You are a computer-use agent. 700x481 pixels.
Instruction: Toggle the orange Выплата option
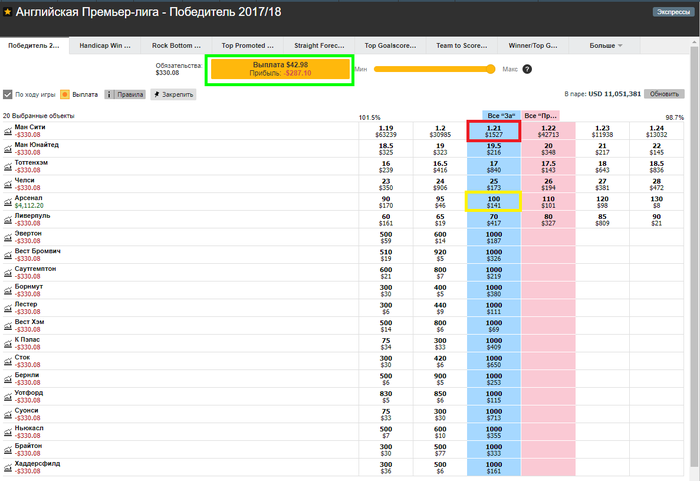pos(65,94)
